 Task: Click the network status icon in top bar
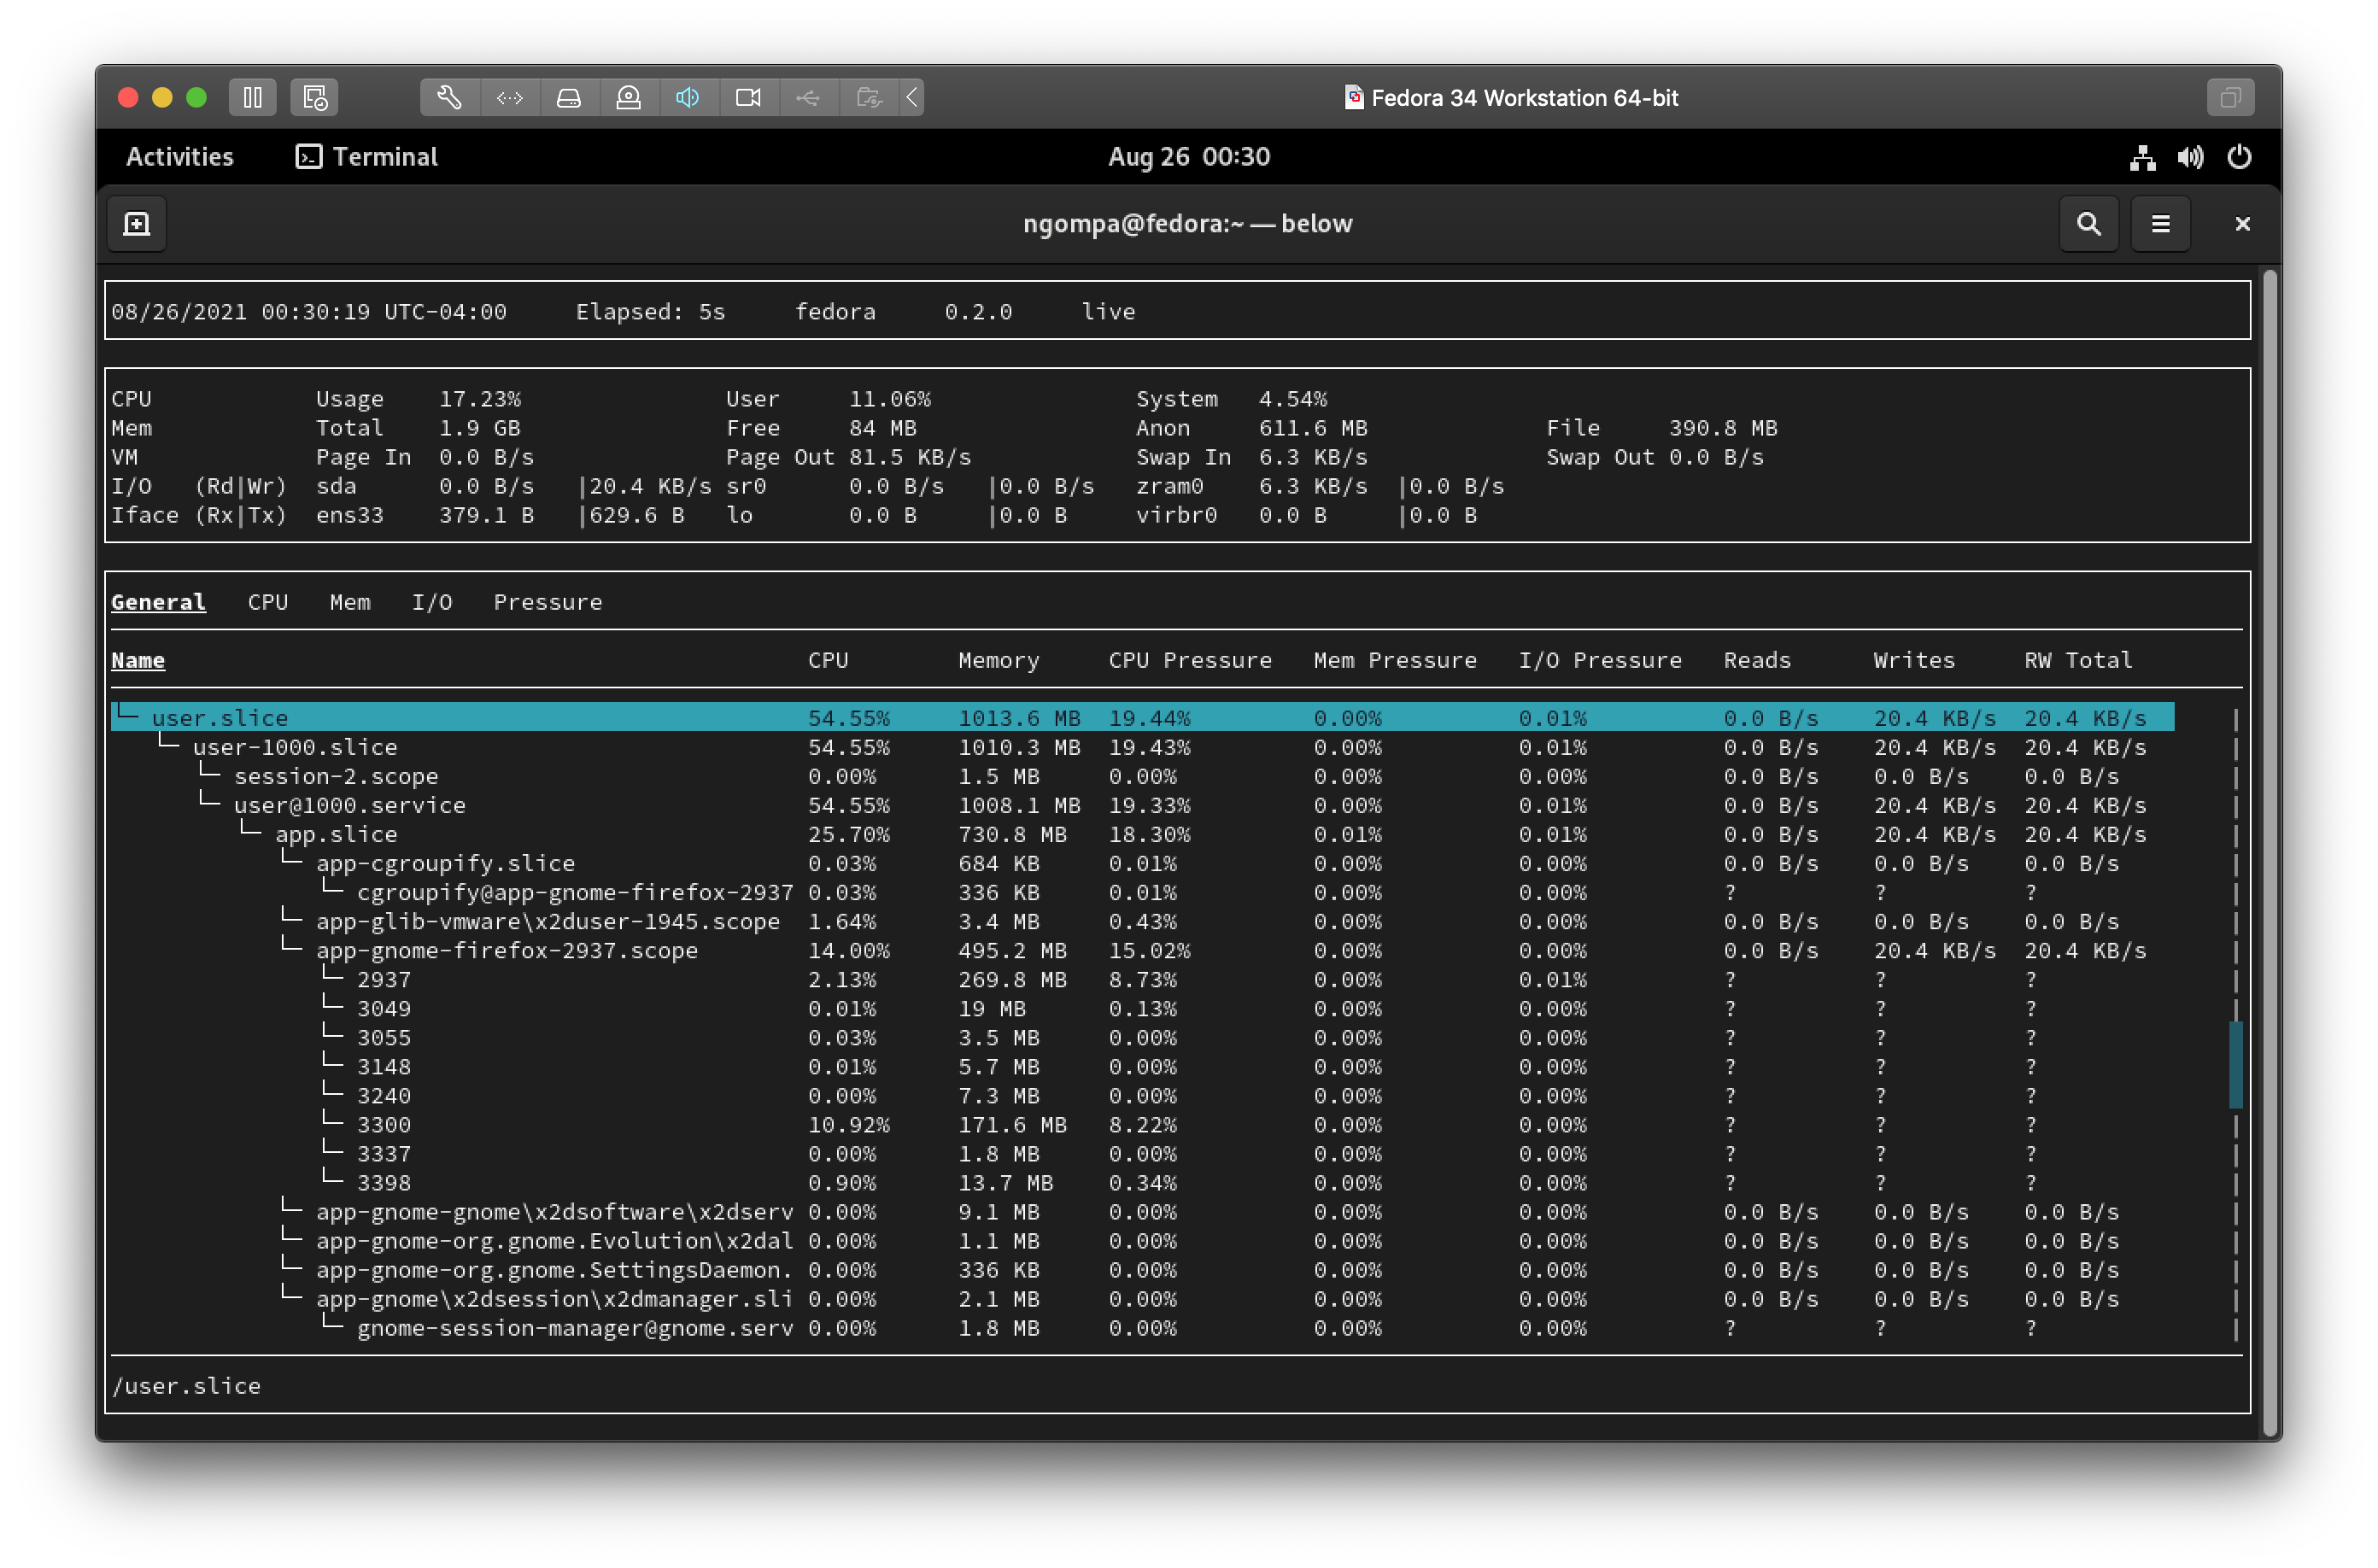[x=2142, y=156]
